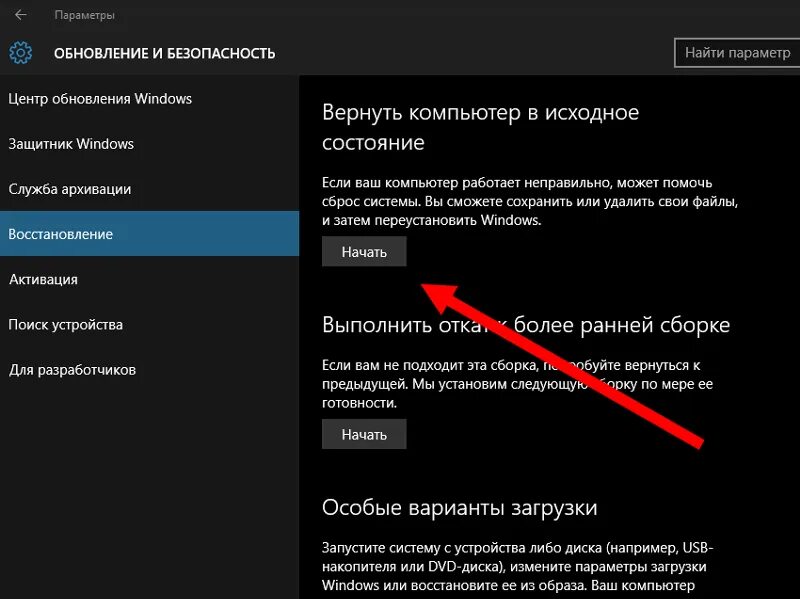Click the highlighted Восстановление selection bar
The height and width of the screenshot is (599, 800).
click(x=150, y=233)
